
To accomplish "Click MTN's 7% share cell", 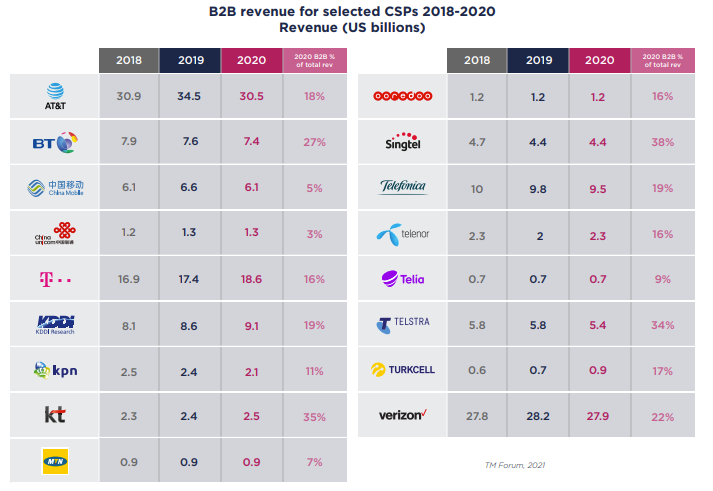I will 314,462.
